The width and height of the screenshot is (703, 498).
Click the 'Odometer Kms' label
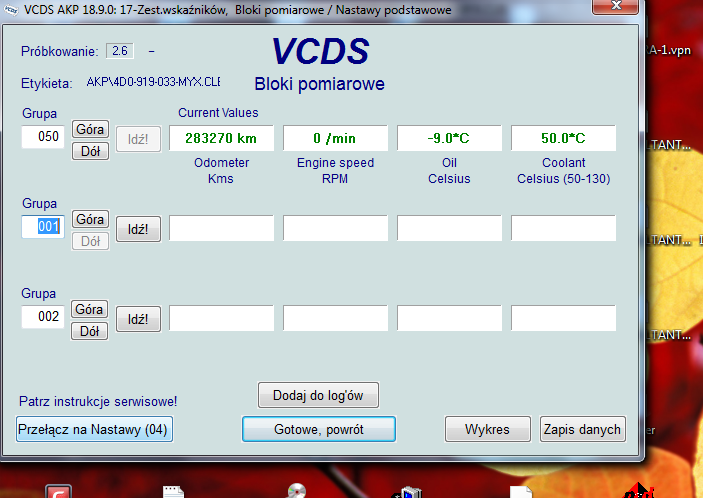click(x=221, y=171)
